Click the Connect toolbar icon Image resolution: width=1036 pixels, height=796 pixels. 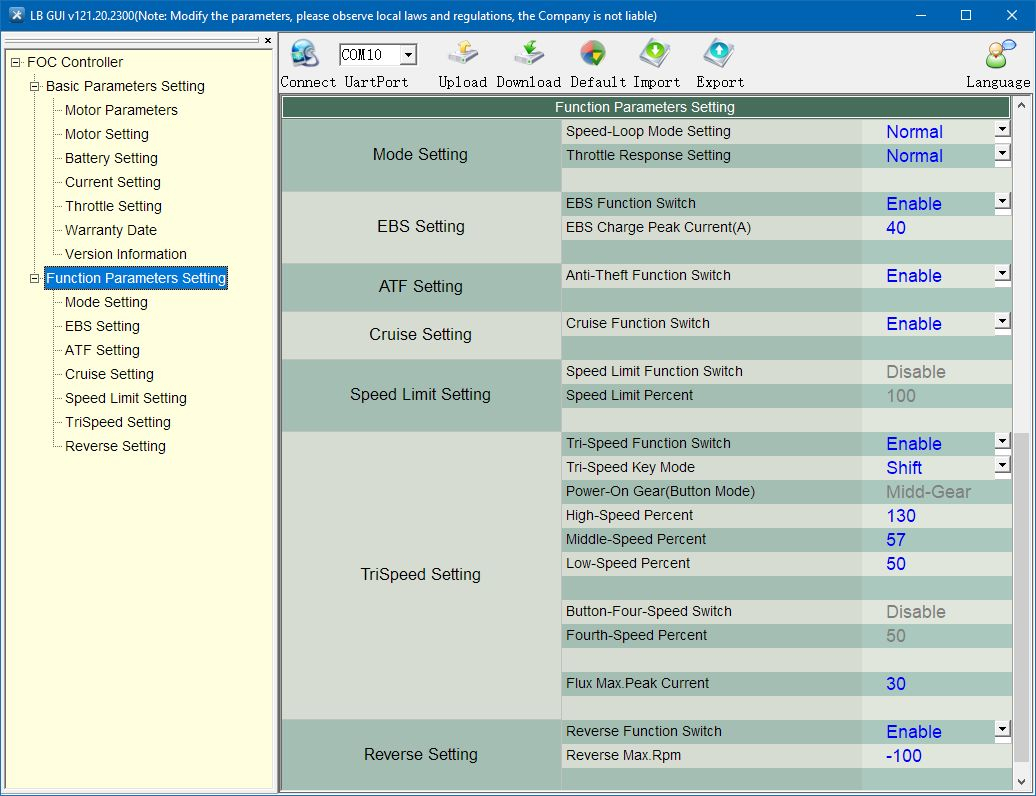303,54
